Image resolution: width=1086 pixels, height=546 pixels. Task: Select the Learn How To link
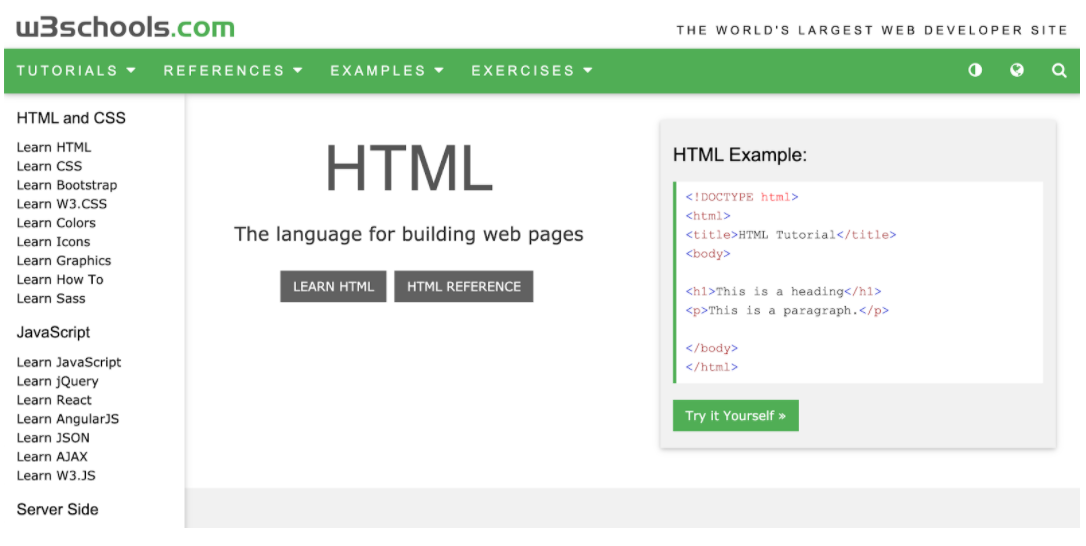(x=60, y=279)
